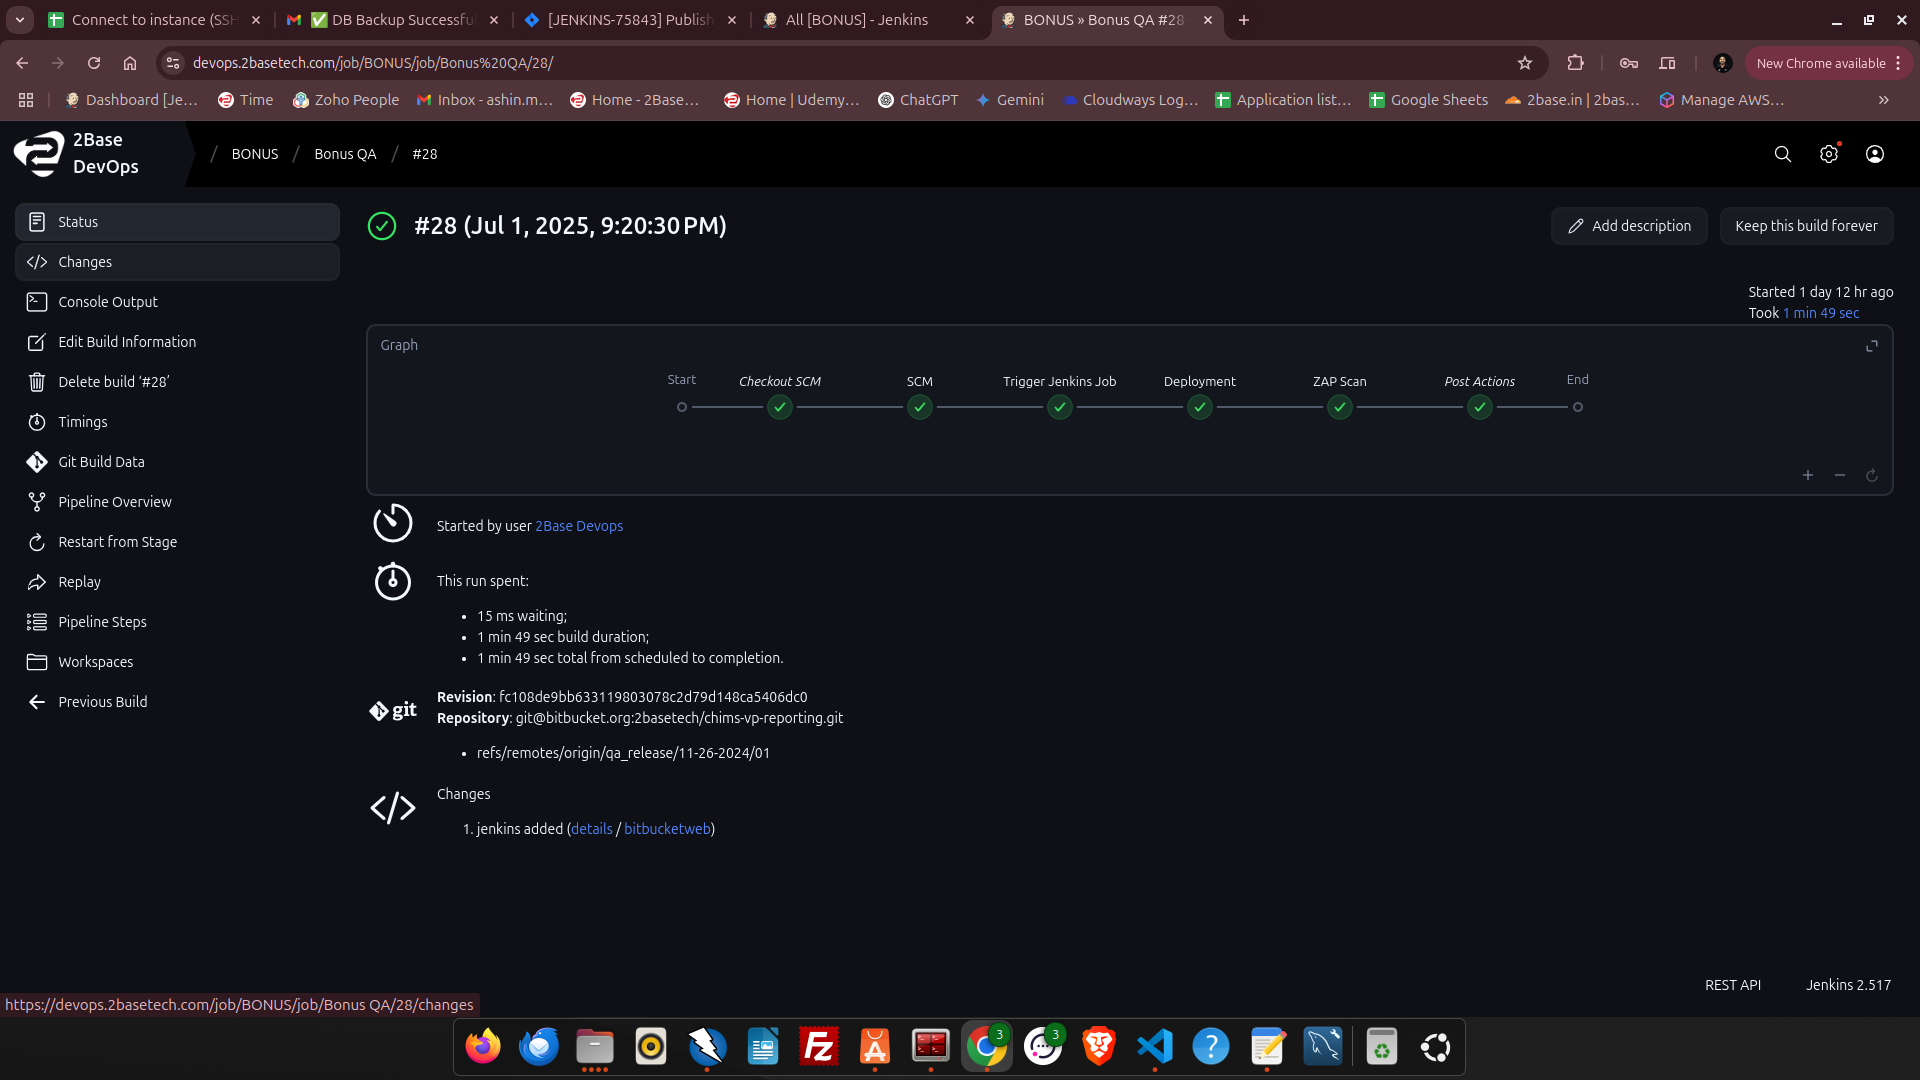Open Thunderbird from the dock
The image size is (1920, 1080).
click(x=539, y=1047)
